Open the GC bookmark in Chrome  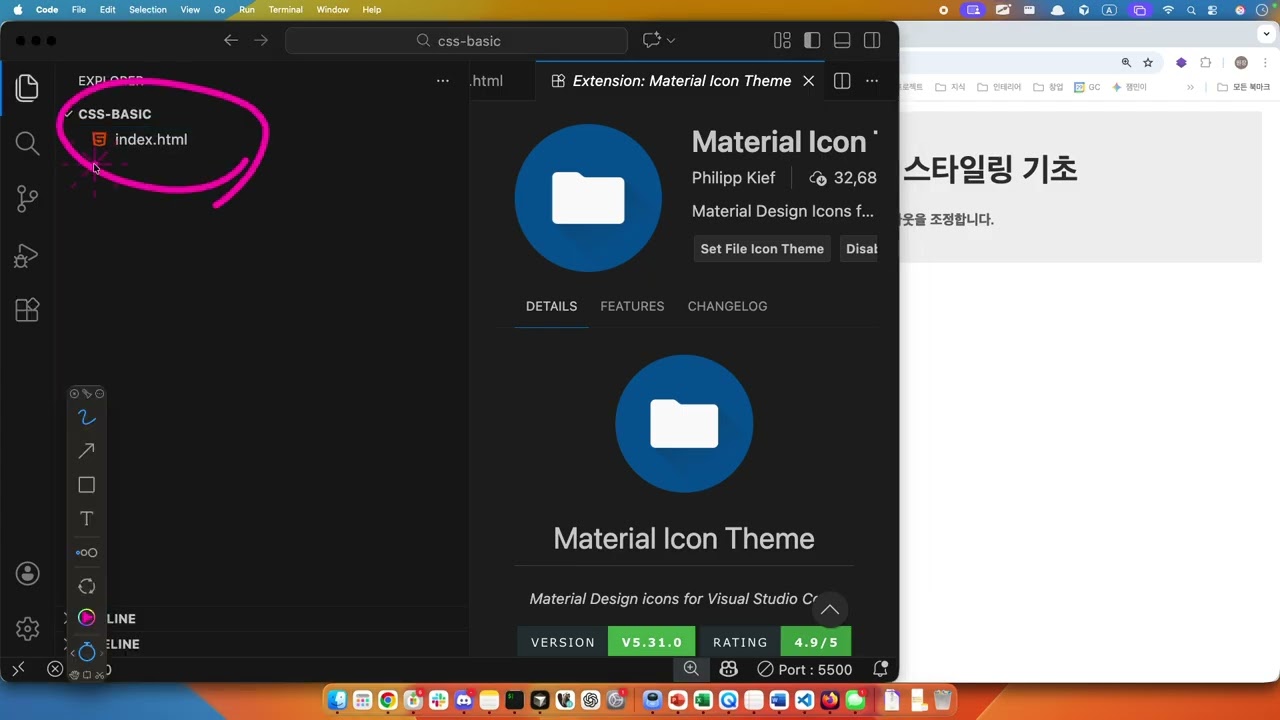[1087, 87]
